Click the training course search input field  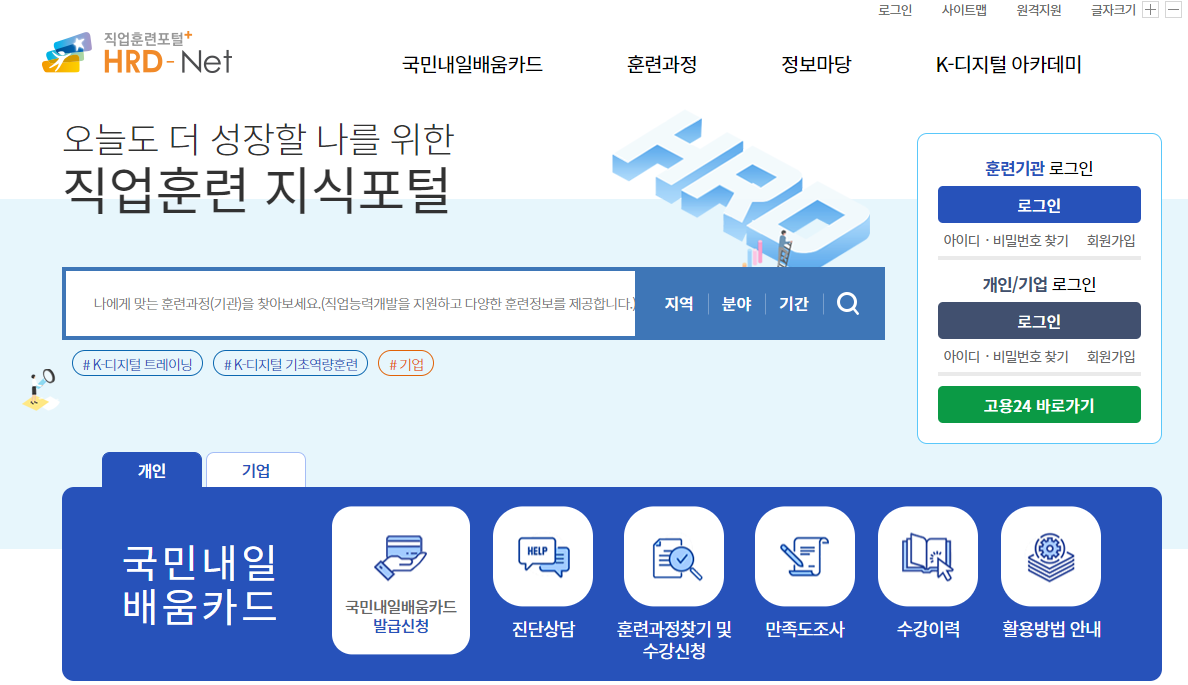click(x=350, y=304)
